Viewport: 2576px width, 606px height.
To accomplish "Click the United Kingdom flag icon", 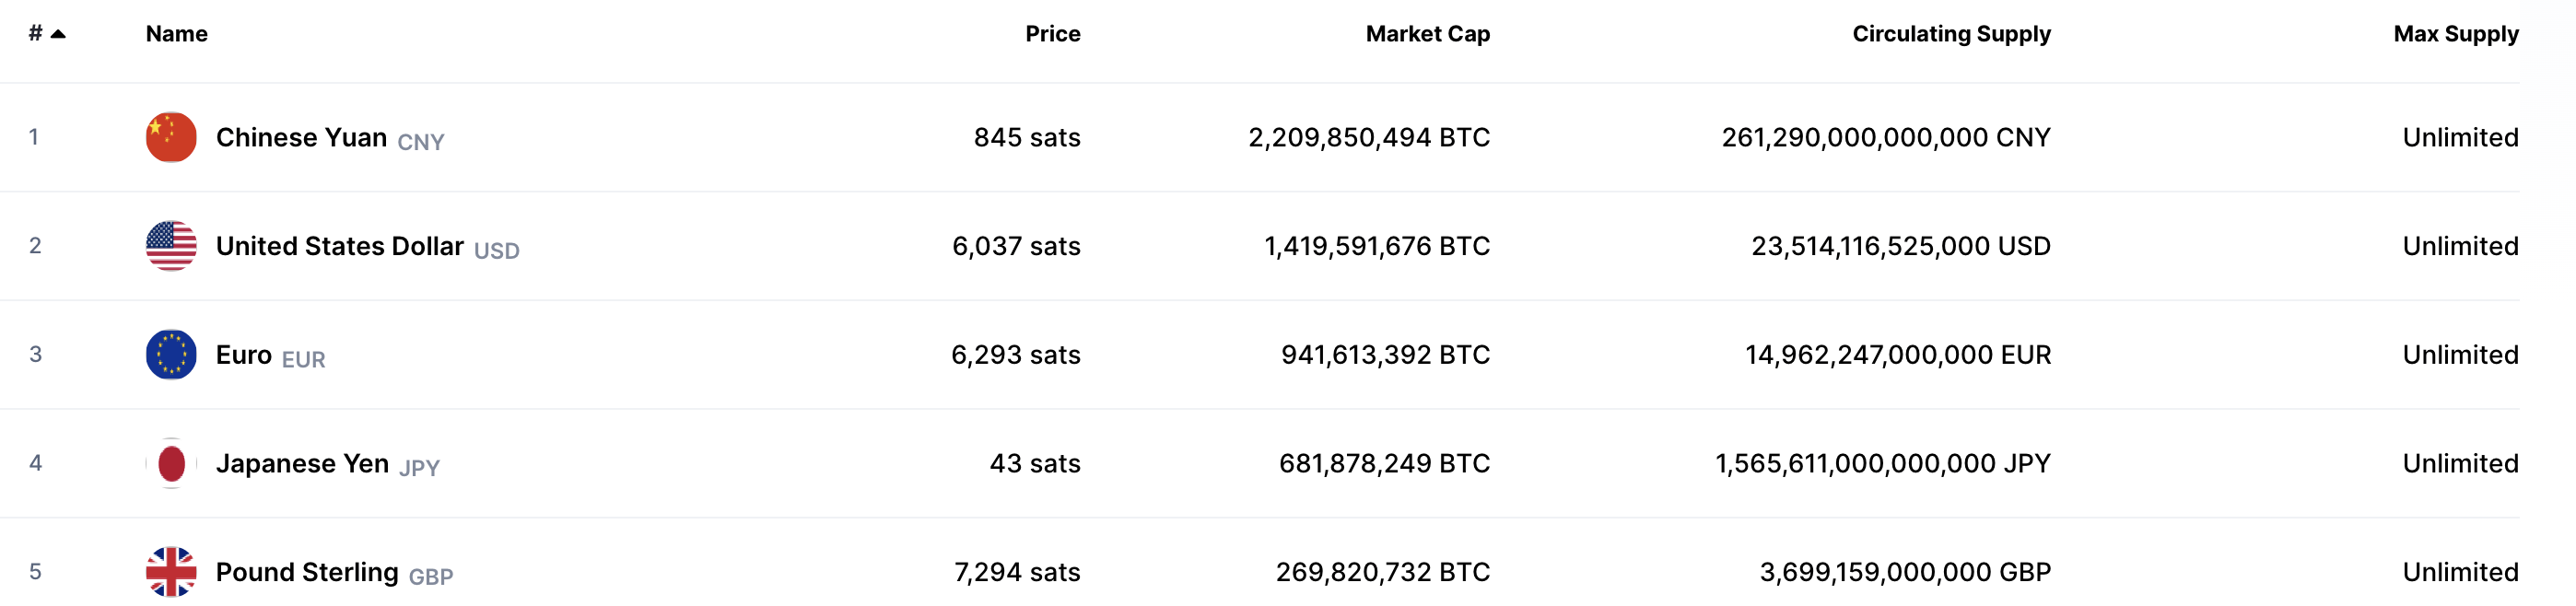I will click(x=171, y=572).
